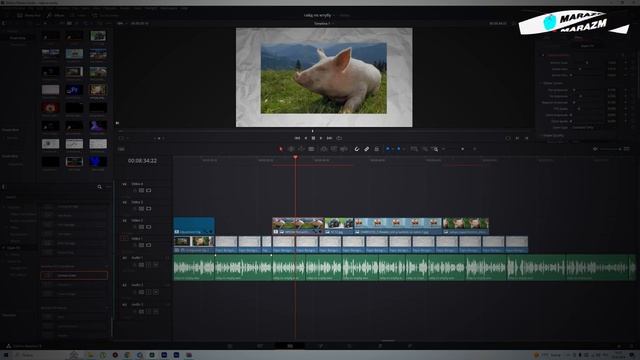
Task: Toggle the Effects panel button
Action: coord(56,16)
